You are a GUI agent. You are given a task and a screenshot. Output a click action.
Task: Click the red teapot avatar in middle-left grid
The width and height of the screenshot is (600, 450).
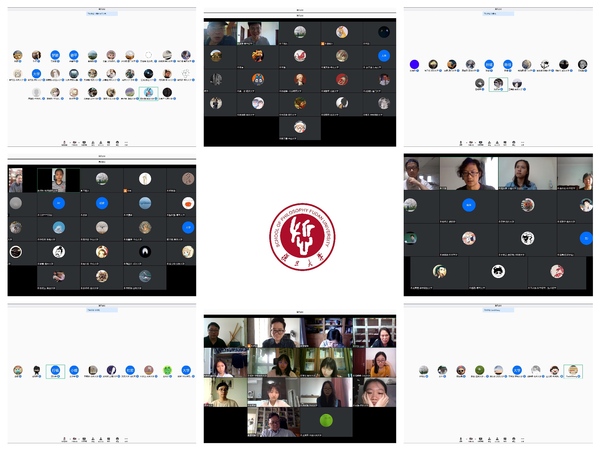point(188,203)
